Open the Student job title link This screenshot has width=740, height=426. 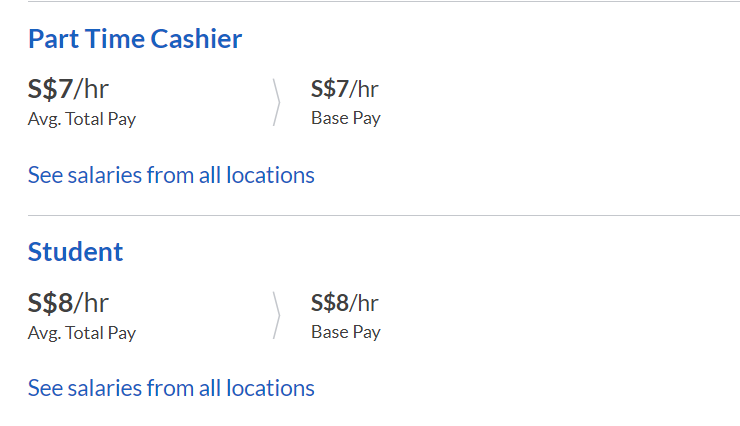[75, 252]
